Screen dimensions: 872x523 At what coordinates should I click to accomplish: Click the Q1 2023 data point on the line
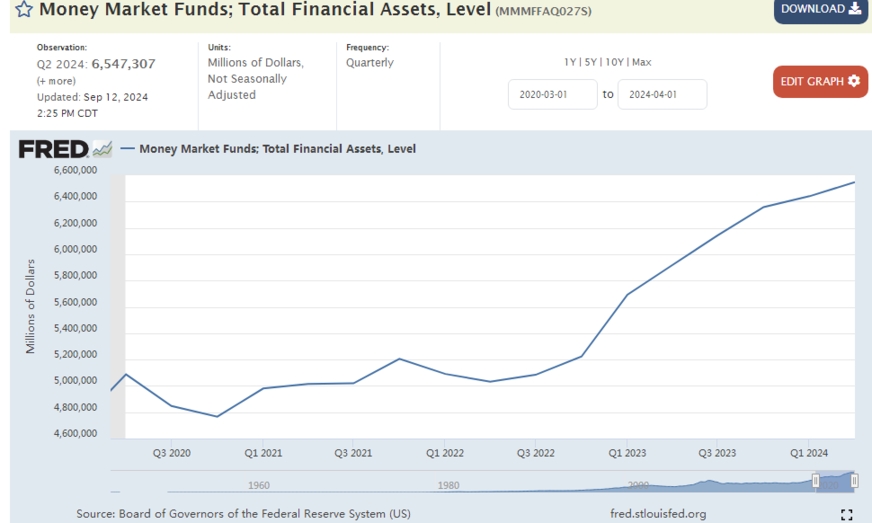[x=627, y=294]
